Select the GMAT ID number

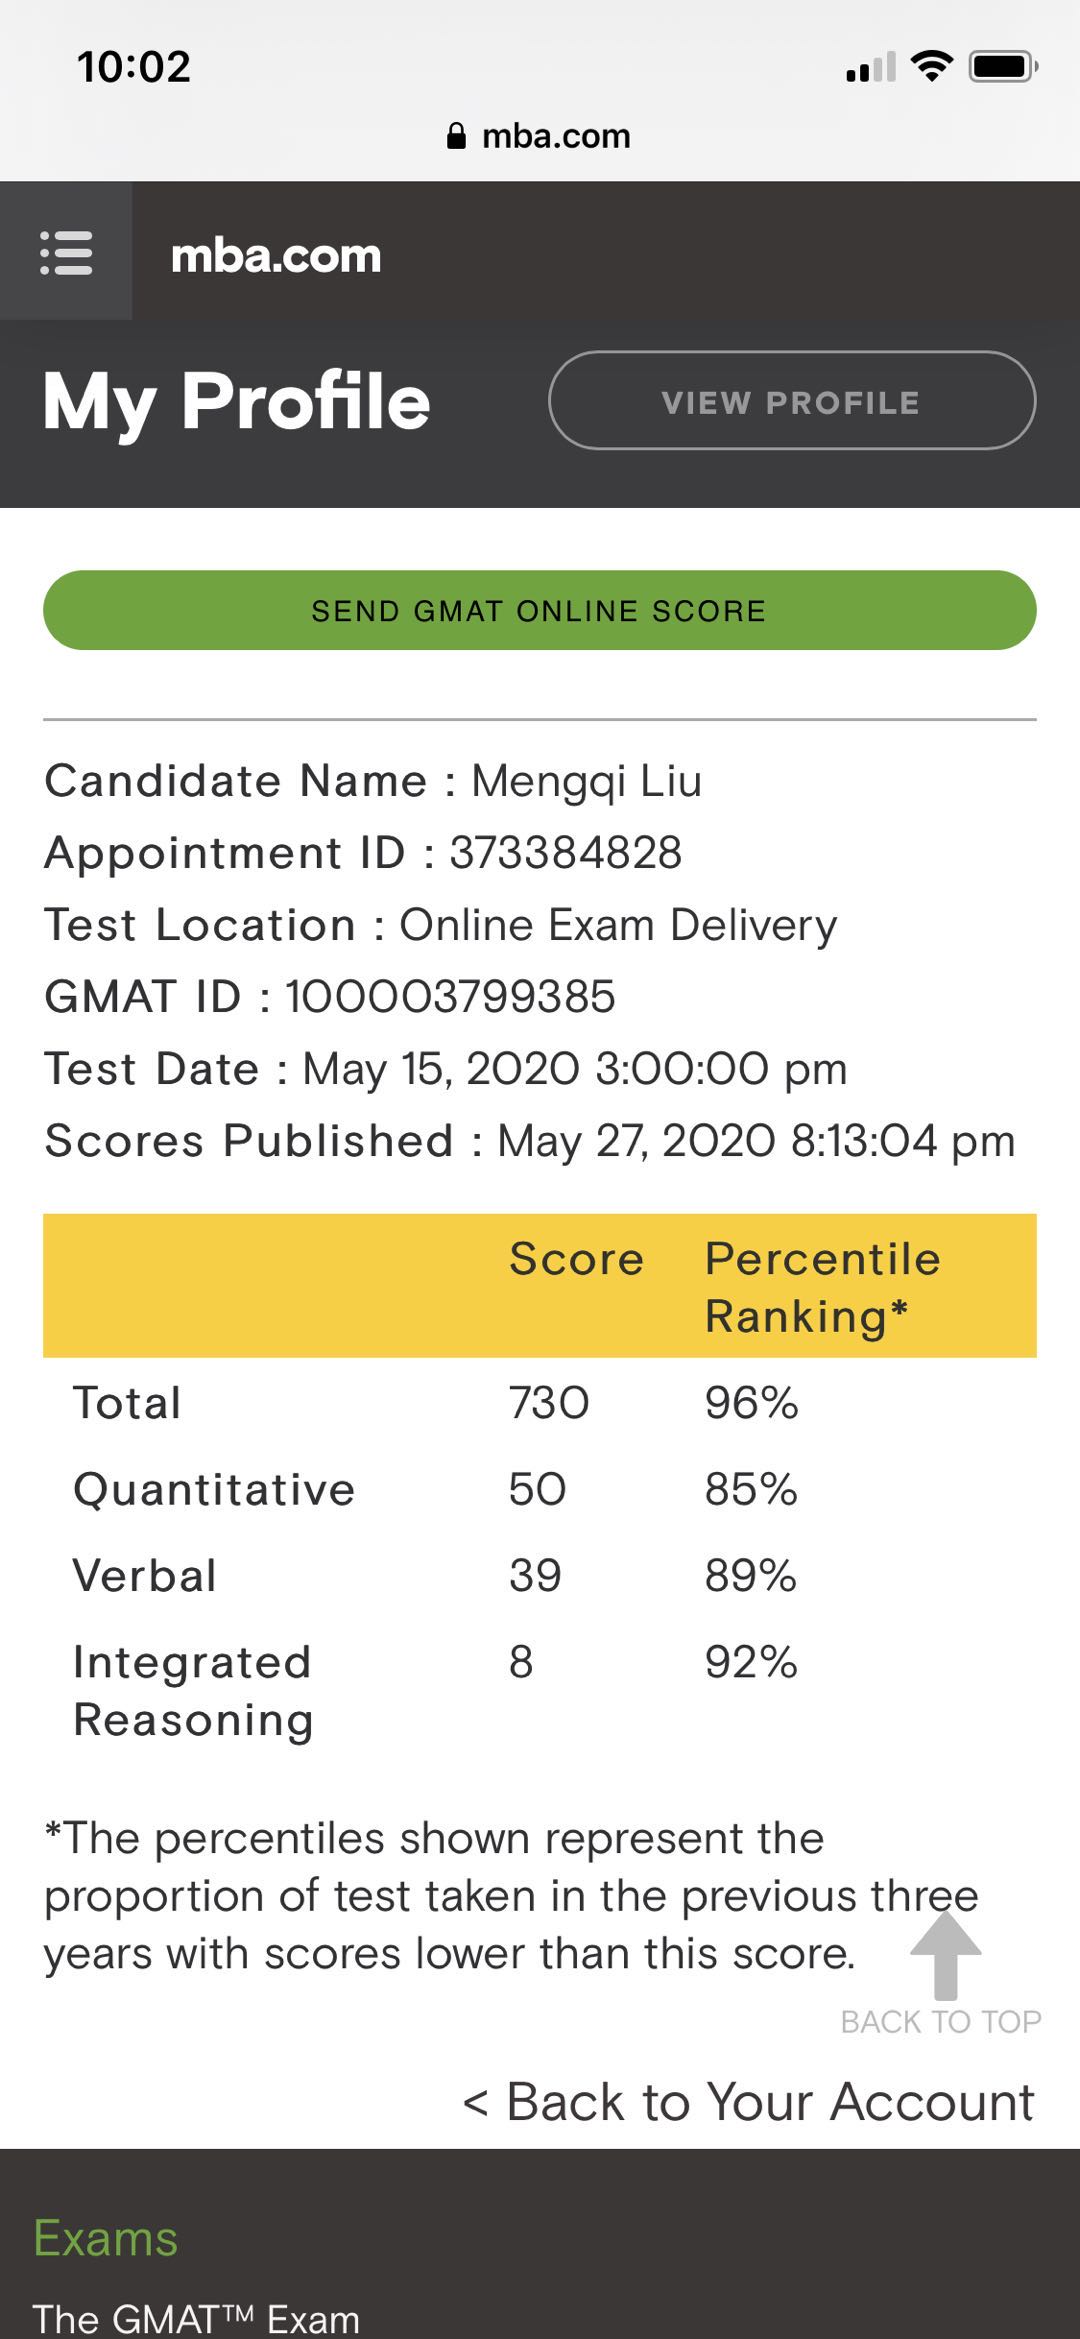click(450, 997)
